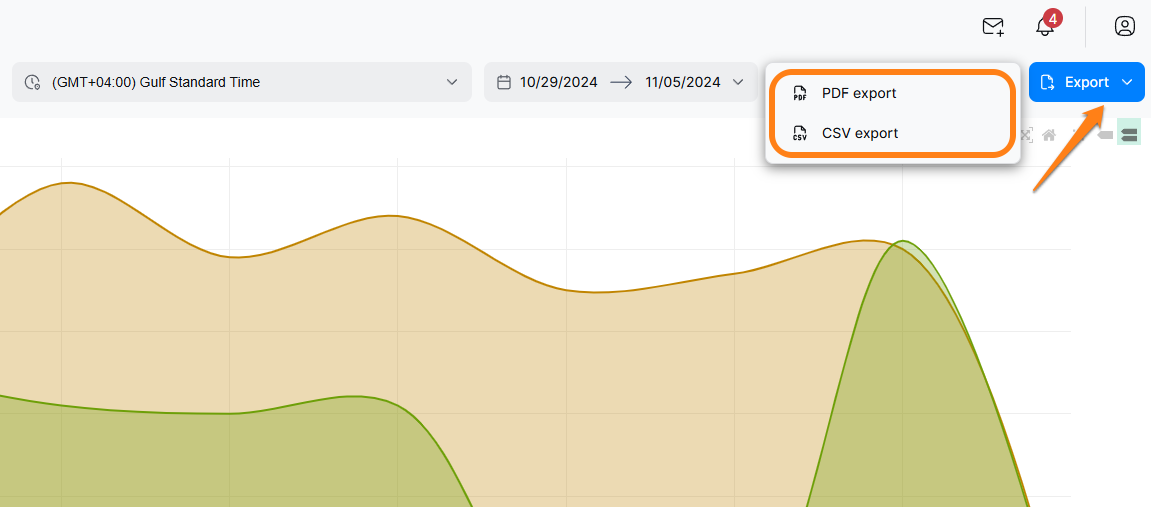The image size is (1151, 507).
Task: Open the user profile icon
Action: click(1125, 27)
